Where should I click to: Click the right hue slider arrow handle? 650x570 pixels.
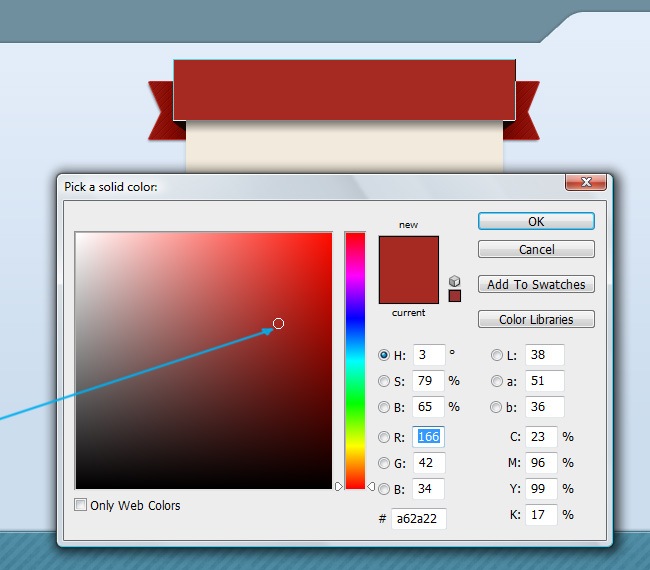[x=371, y=486]
